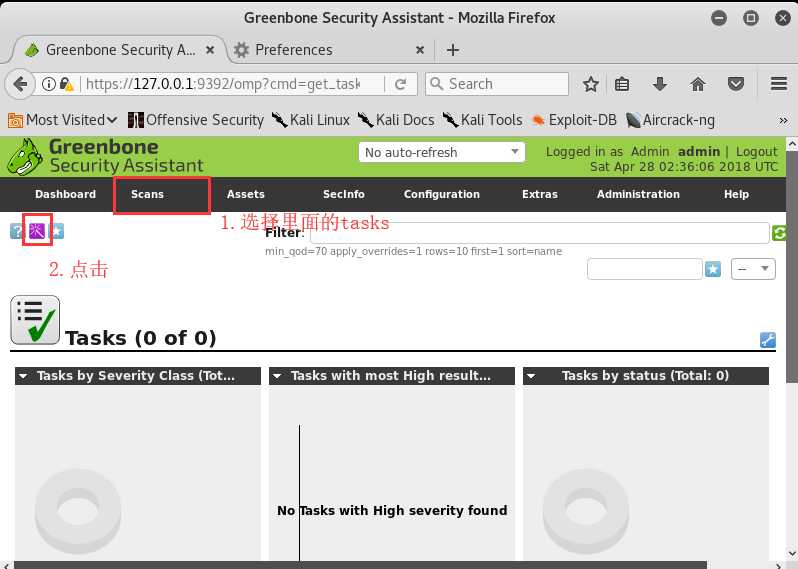
Task: Click the insecure padlock warning icon
Action: 66,84
